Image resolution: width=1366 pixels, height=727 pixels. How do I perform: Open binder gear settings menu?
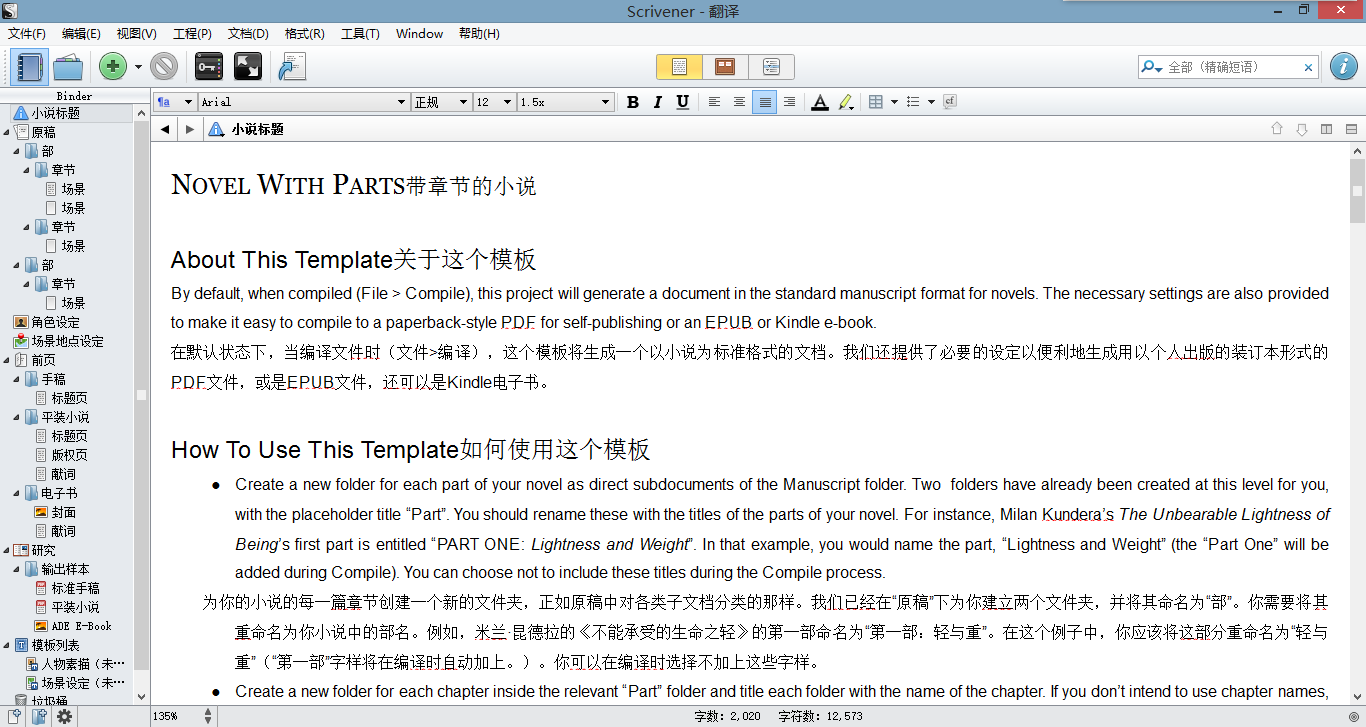[64, 716]
